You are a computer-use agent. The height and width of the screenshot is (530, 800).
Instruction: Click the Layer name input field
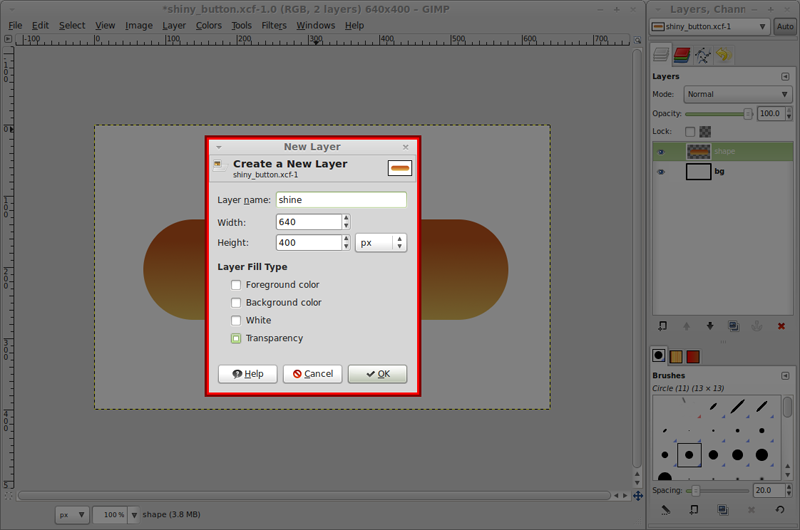click(341, 200)
